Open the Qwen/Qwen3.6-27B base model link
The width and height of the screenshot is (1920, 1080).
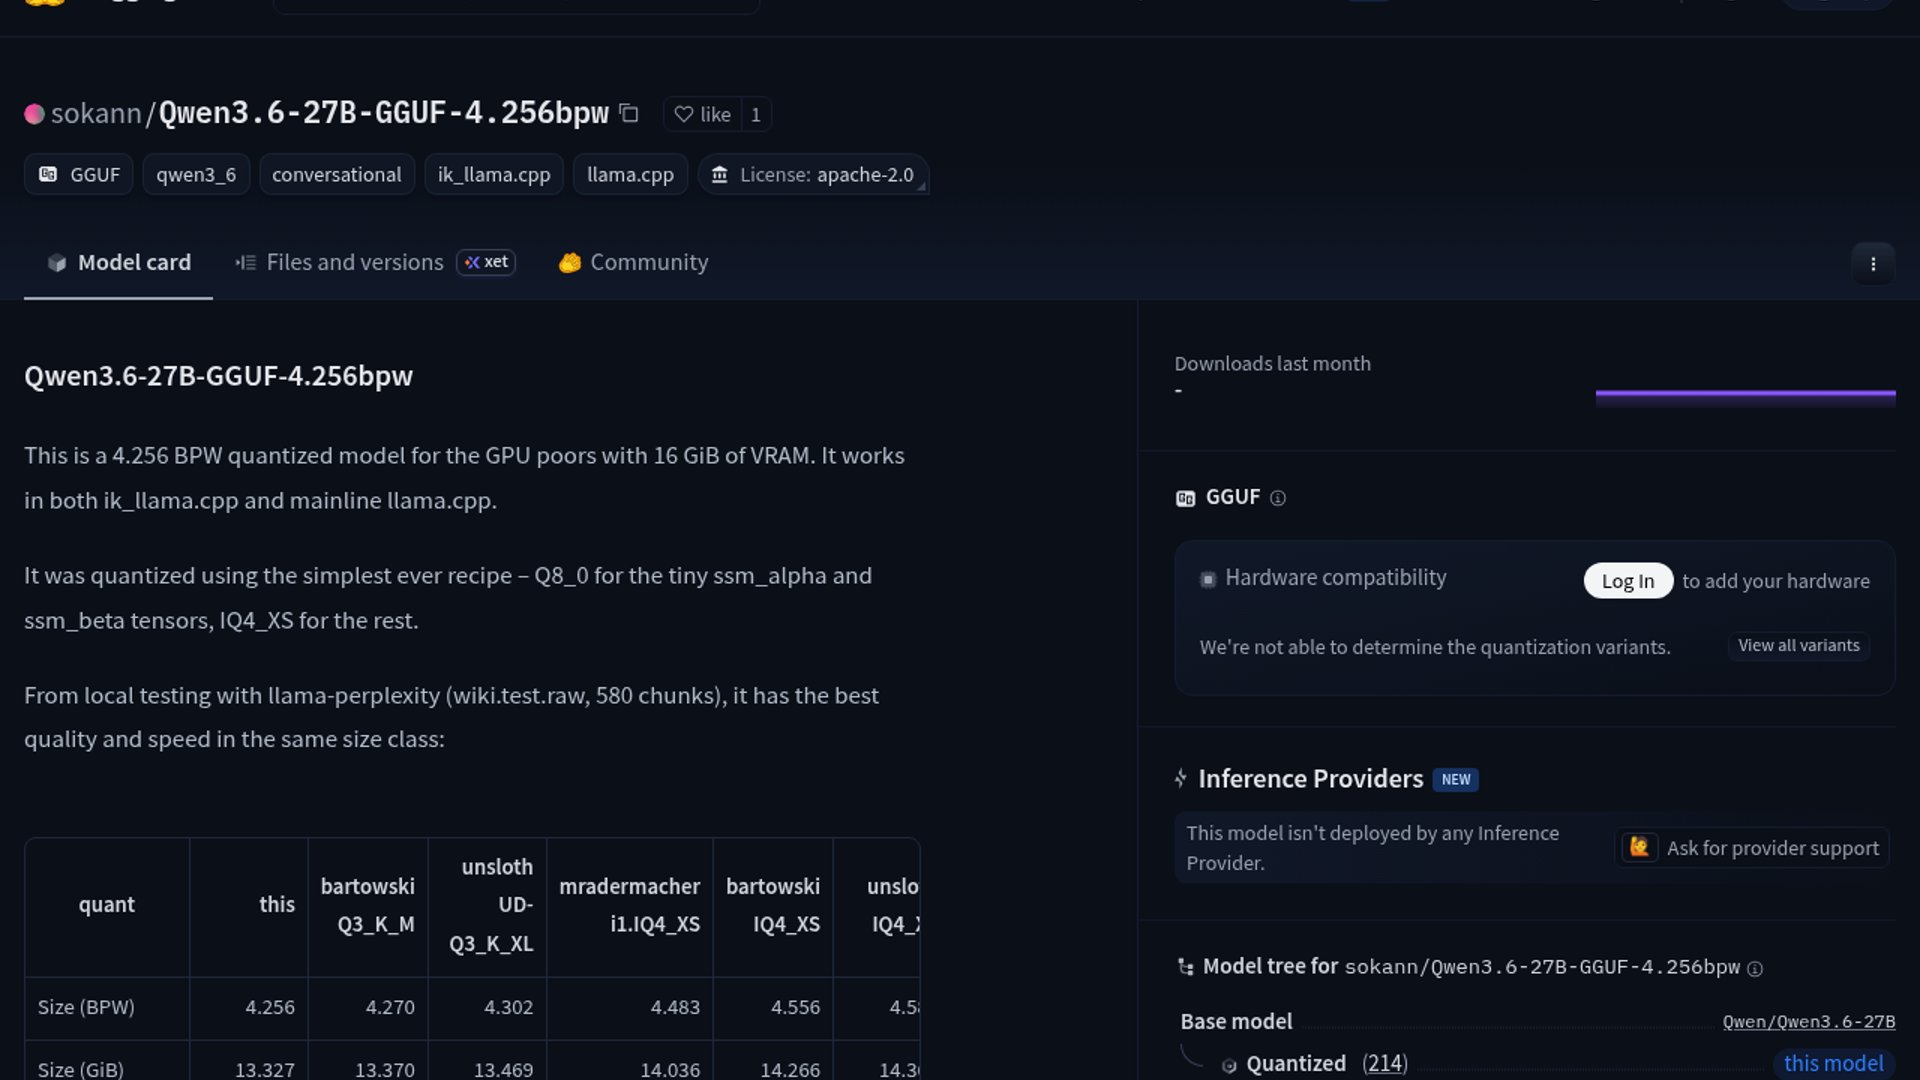click(x=1808, y=1021)
